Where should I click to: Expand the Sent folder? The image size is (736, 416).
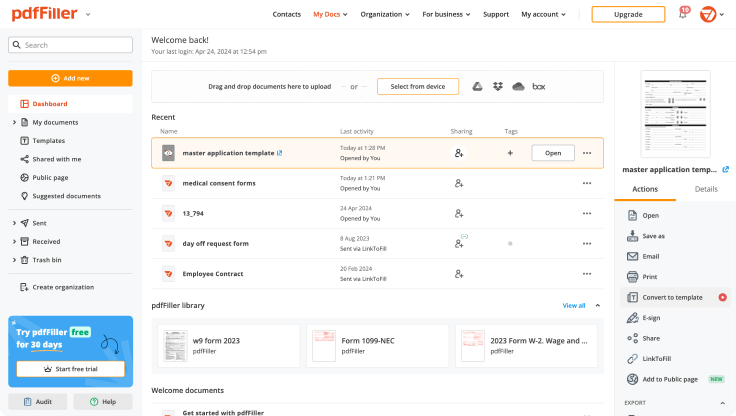click(14, 223)
